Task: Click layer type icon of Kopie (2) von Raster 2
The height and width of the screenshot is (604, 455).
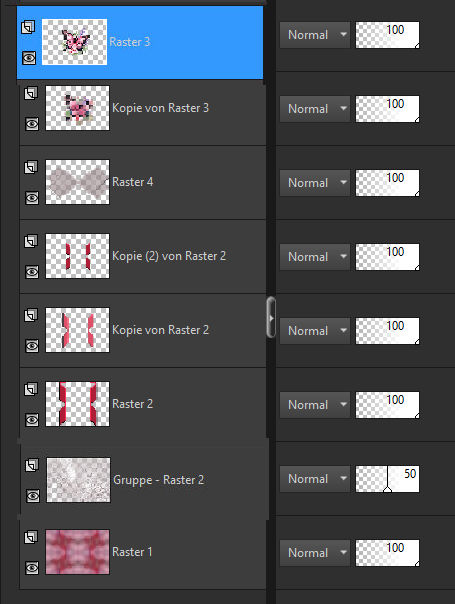Action: click(31, 241)
